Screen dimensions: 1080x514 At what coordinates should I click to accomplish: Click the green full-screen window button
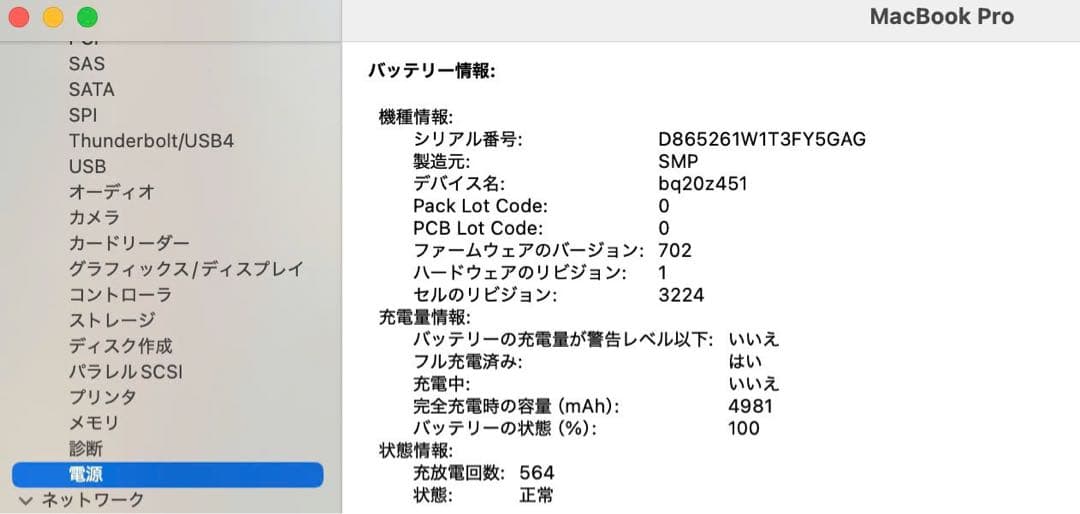pyautogui.click(x=87, y=17)
